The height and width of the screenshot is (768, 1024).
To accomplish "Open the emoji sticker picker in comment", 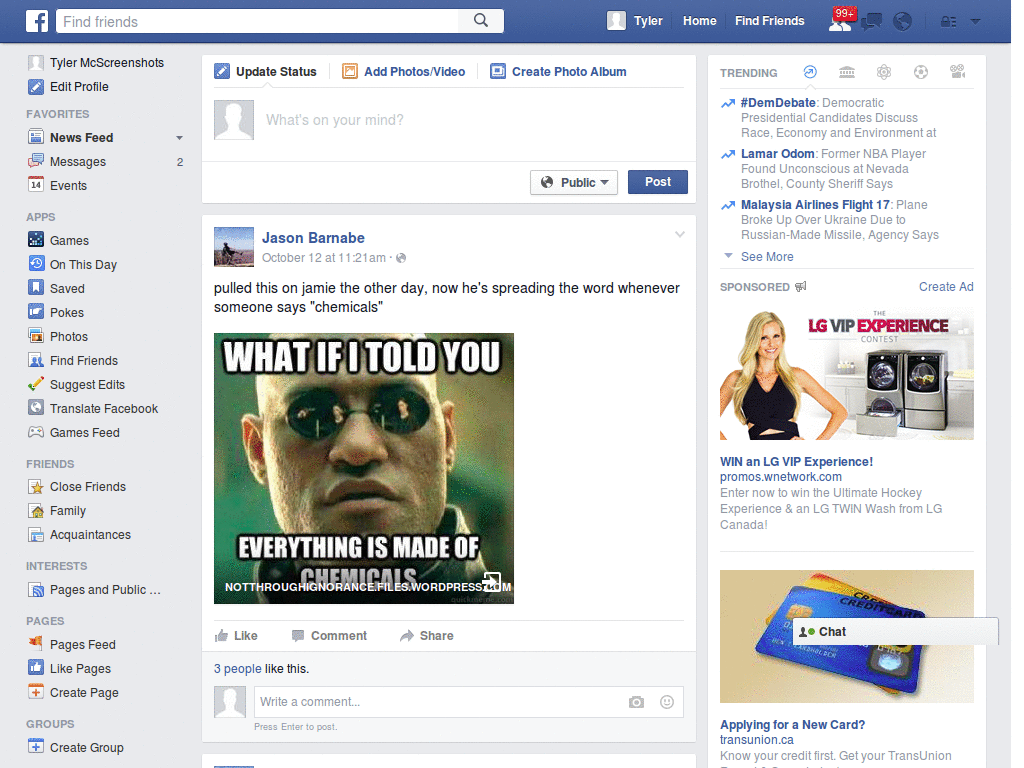I will pos(667,702).
